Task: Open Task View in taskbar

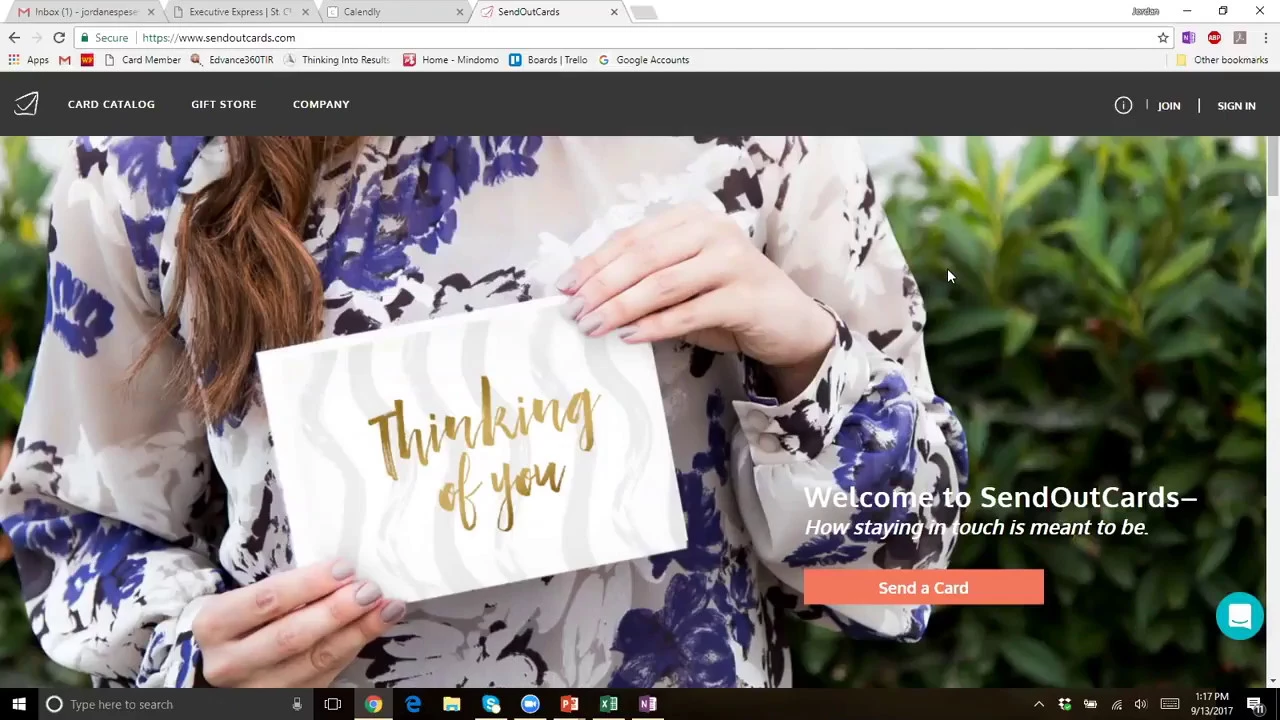Action: [x=333, y=704]
